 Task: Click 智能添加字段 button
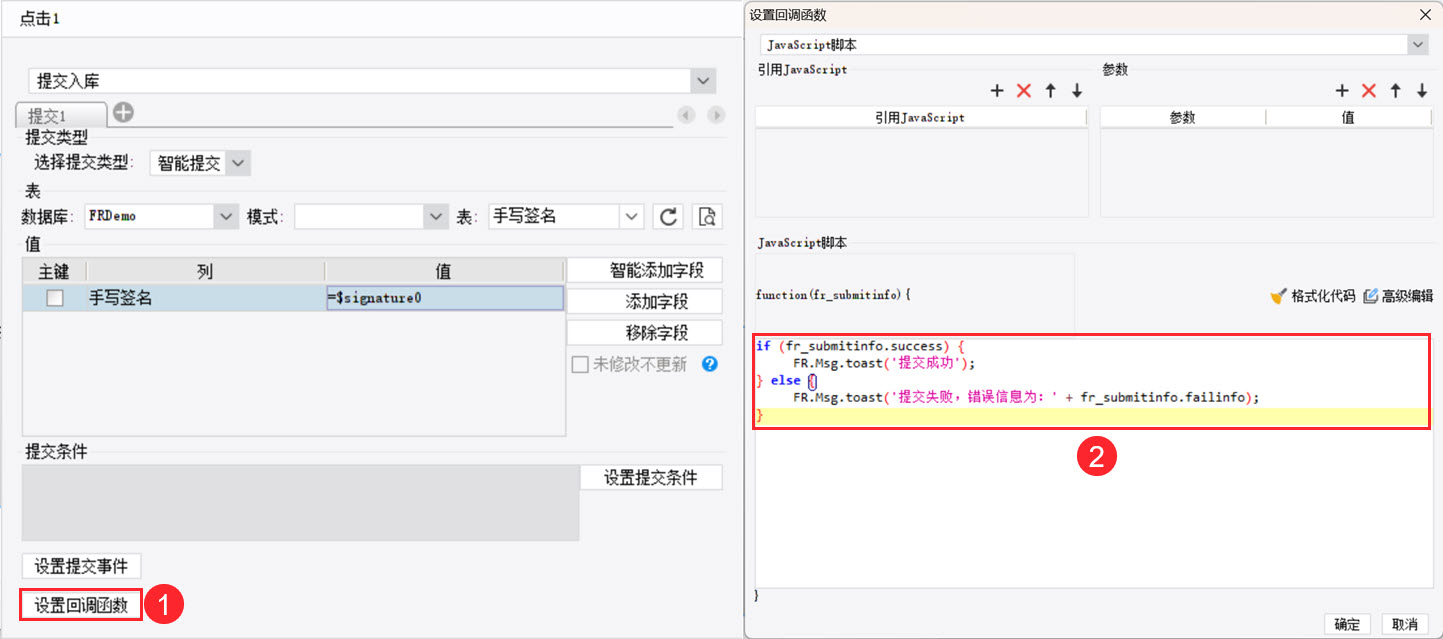click(x=645, y=270)
